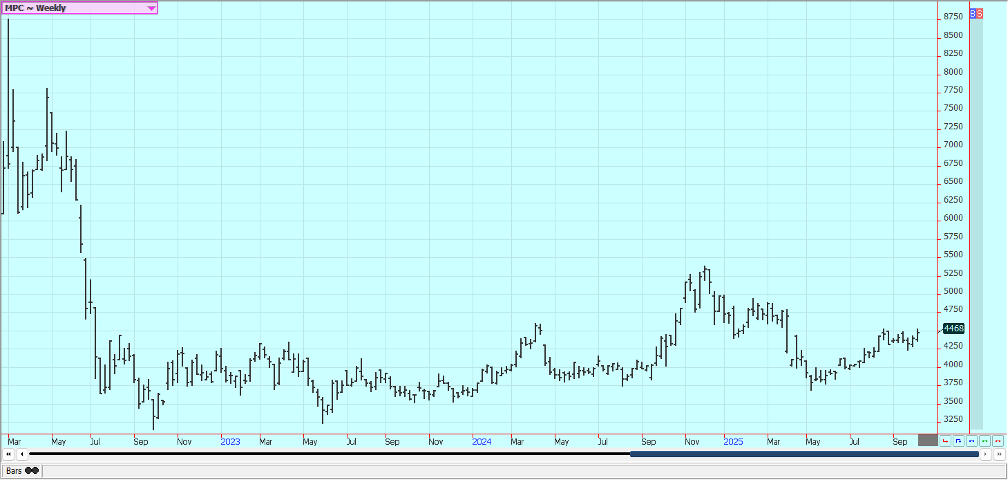Image resolution: width=1008 pixels, height=480 pixels.
Task: Jump to chart start with double-left arrow
Action: [9, 454]
